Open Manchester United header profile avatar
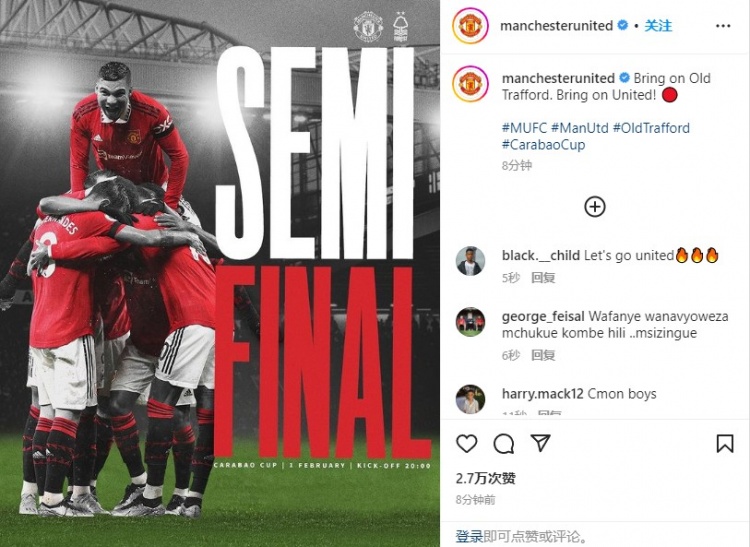This screenshot has height=547, width=750. (470, 26)
